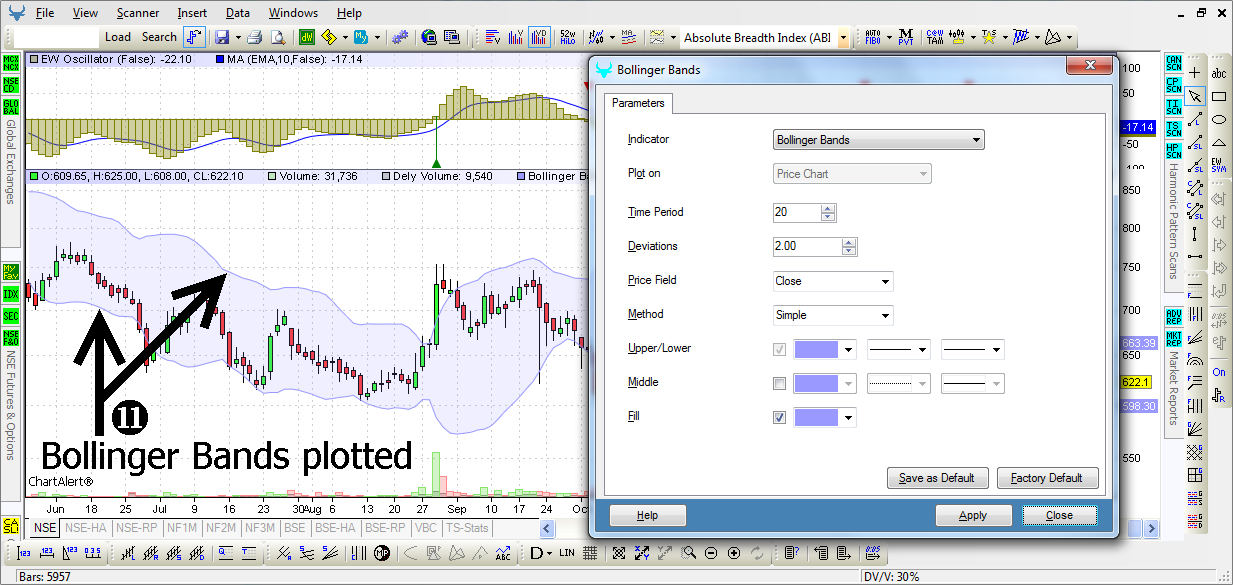The height and width of the screenshot is (585, 1233).
Task: Click the MKT REP report icon
Action: (x=1174, y=338)
